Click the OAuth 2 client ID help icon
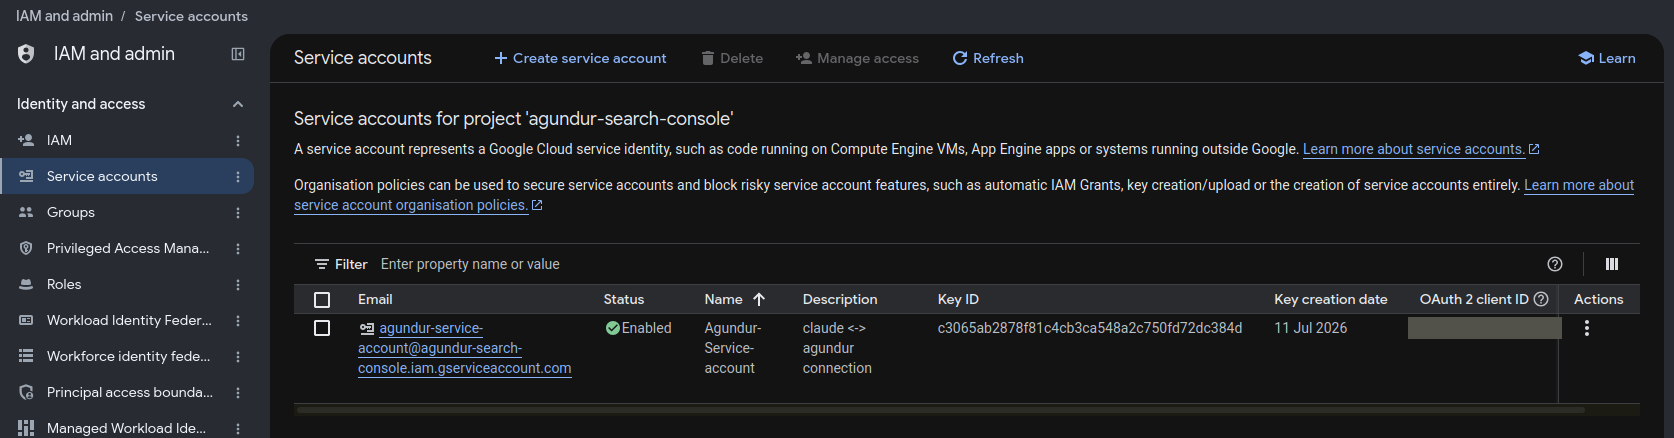 [x=1541, y=299]
